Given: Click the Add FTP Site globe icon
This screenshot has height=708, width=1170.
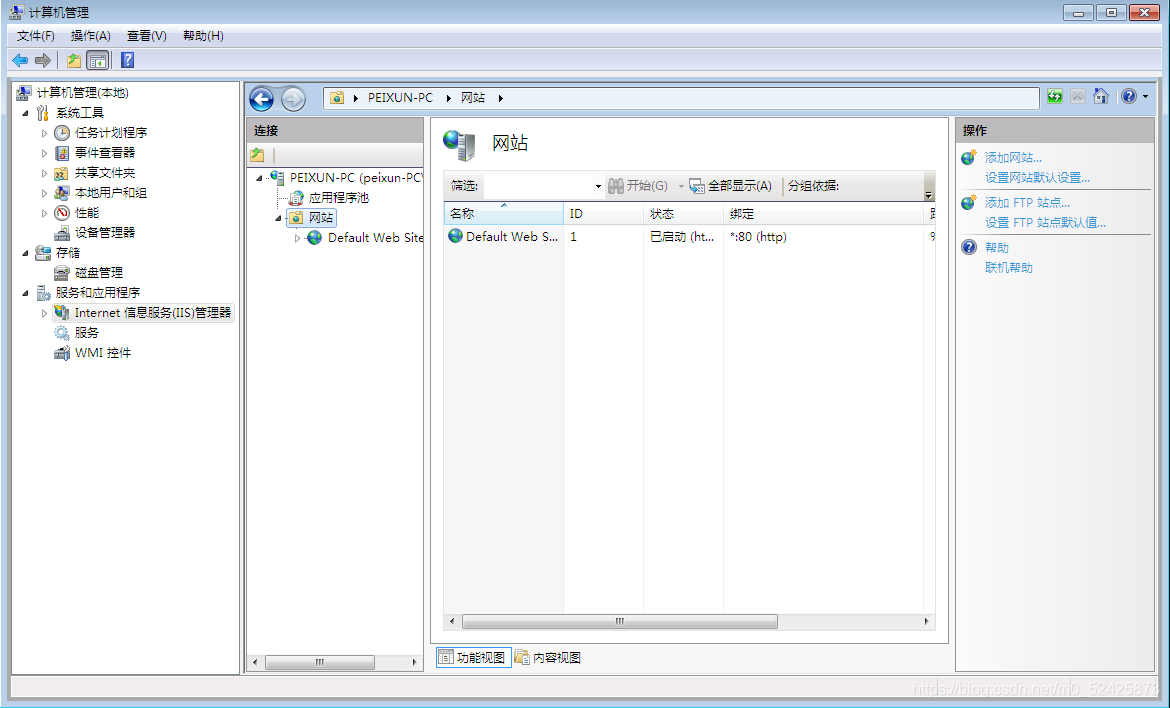Looking at the screenshot, I should pos(969,202).
